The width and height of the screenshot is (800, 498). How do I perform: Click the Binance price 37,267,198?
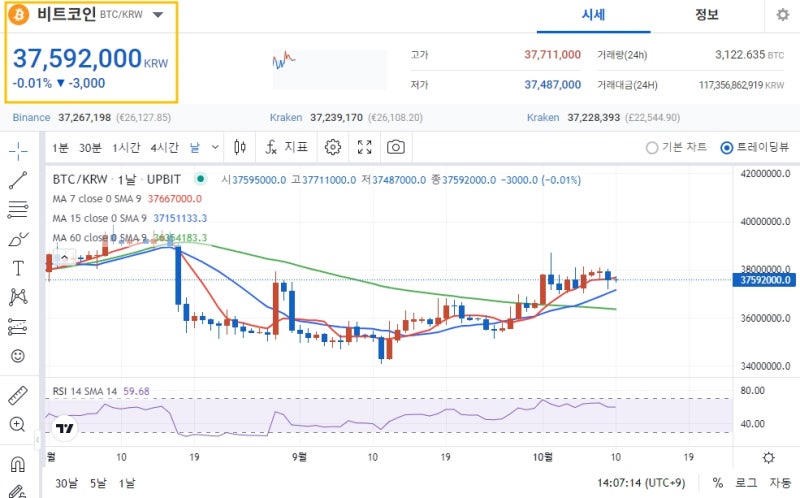tap(85, 117)
